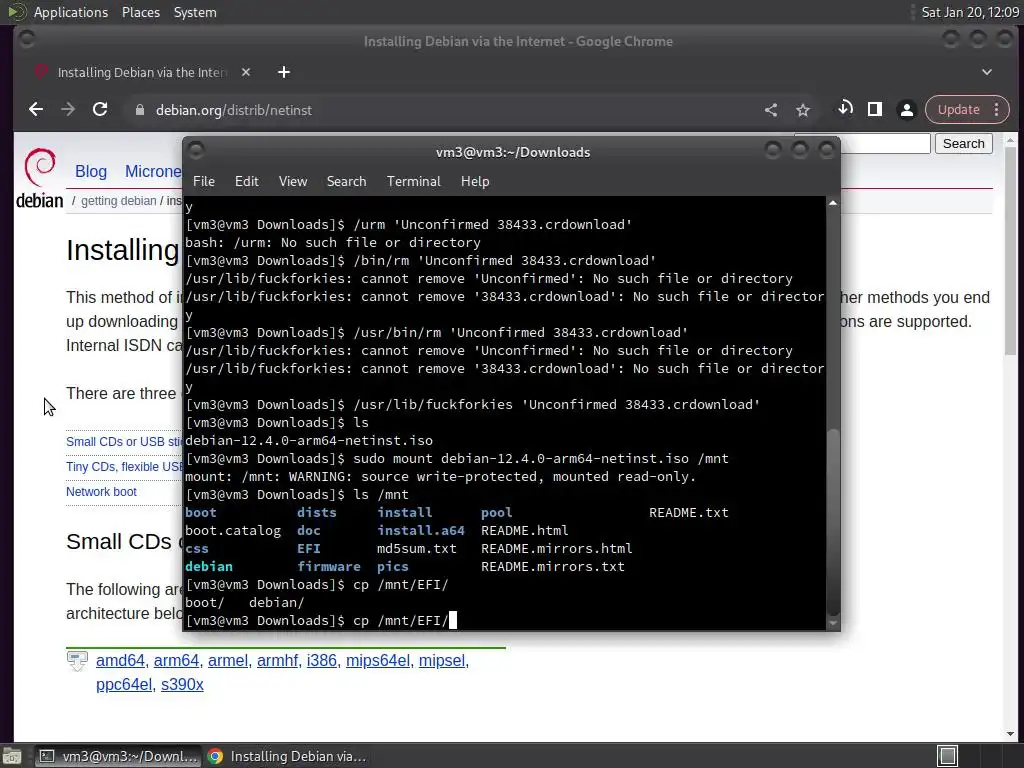
Task: Click terminal scrollbar down arrow
Action: [833, 623]
